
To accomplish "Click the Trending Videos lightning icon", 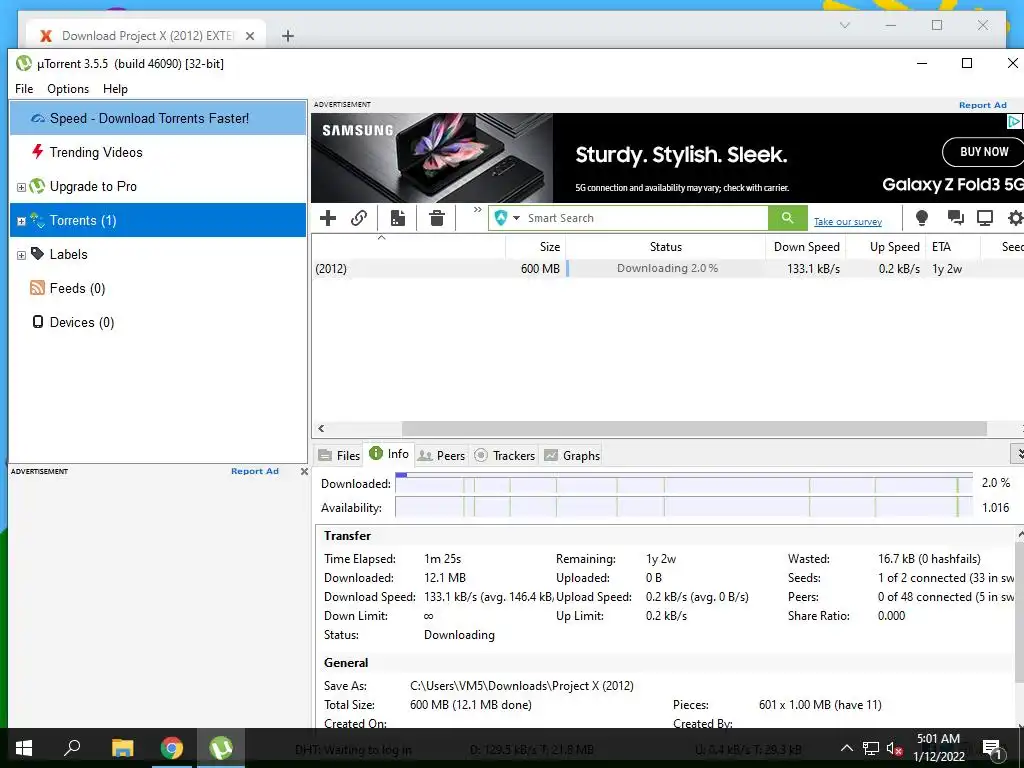I will (37, 152).
